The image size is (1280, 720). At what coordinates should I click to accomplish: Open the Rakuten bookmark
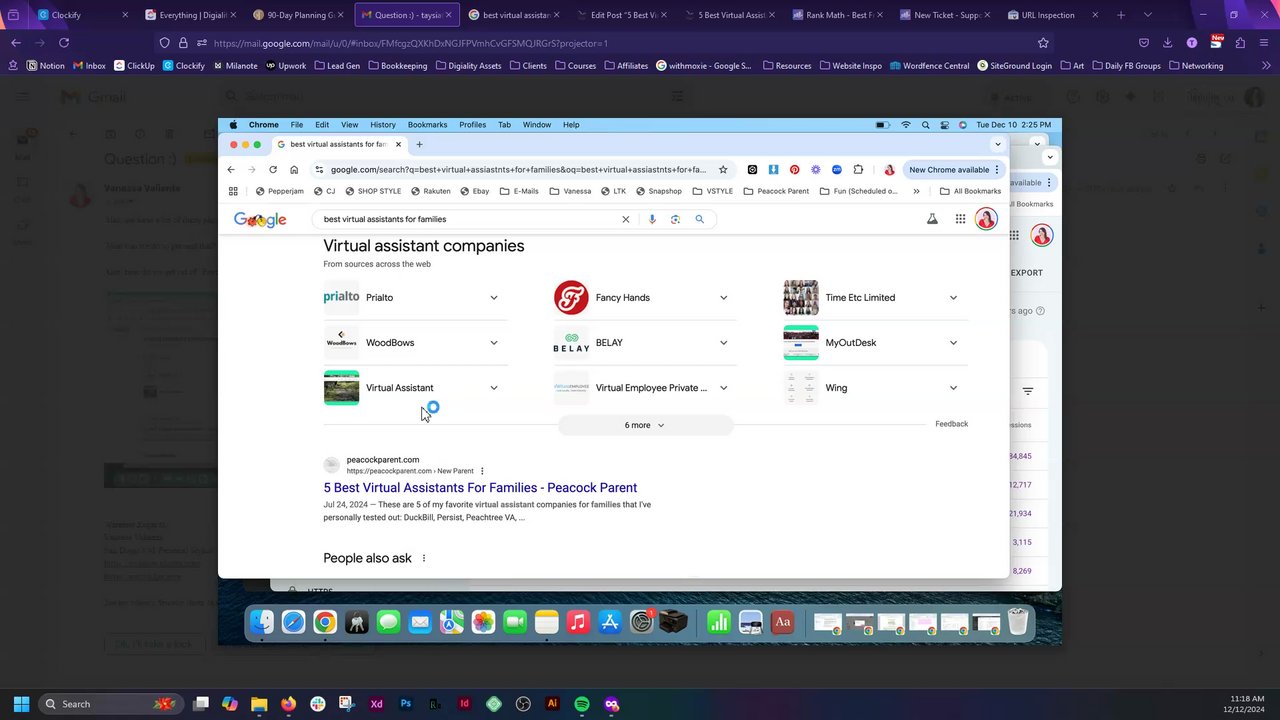[431, 191]
